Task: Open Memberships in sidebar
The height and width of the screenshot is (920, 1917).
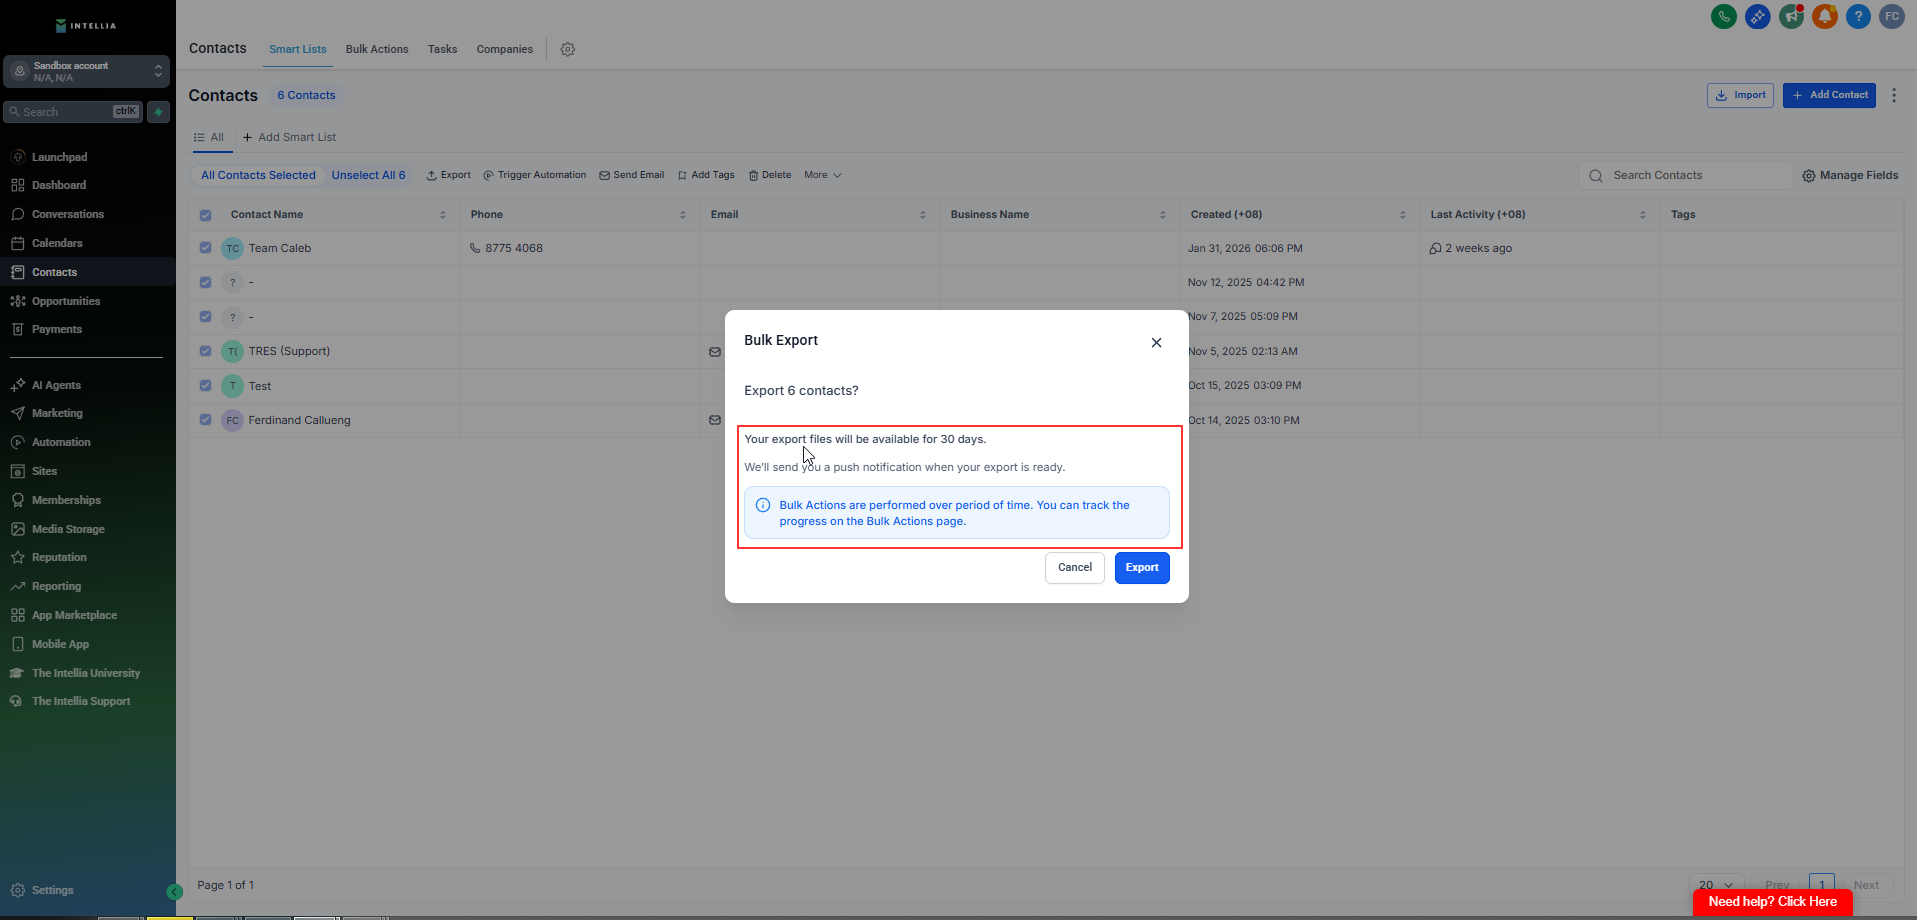Action: coord(66,500)
